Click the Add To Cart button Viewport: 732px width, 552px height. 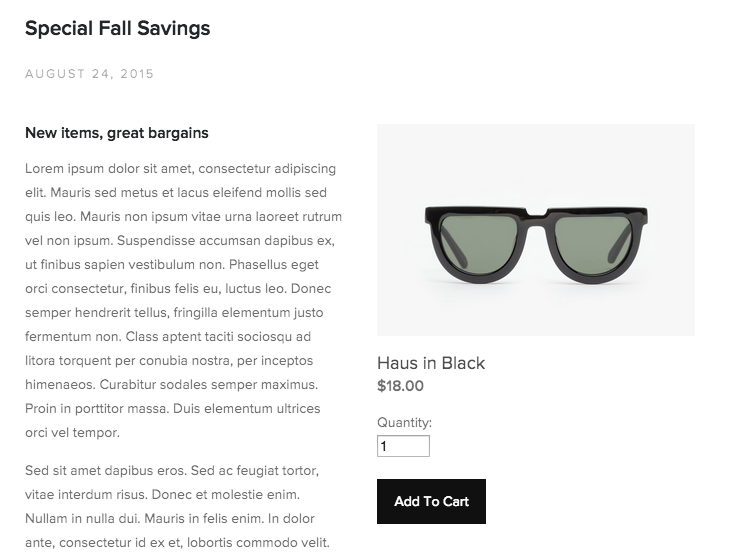[431, 501]
